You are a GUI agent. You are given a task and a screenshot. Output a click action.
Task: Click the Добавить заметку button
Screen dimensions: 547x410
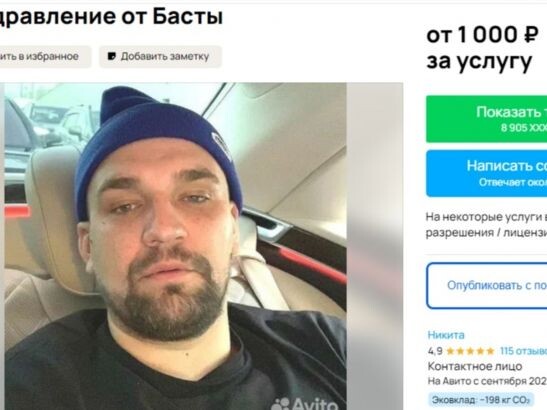[x=160, y=56]
